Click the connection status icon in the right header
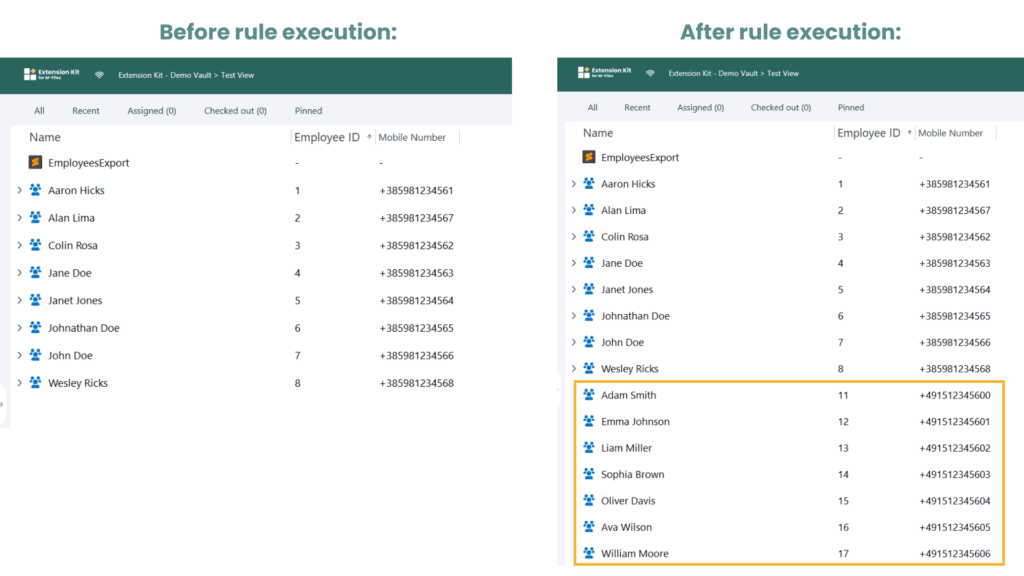The image size is (1024, 576). pos(650,73)
